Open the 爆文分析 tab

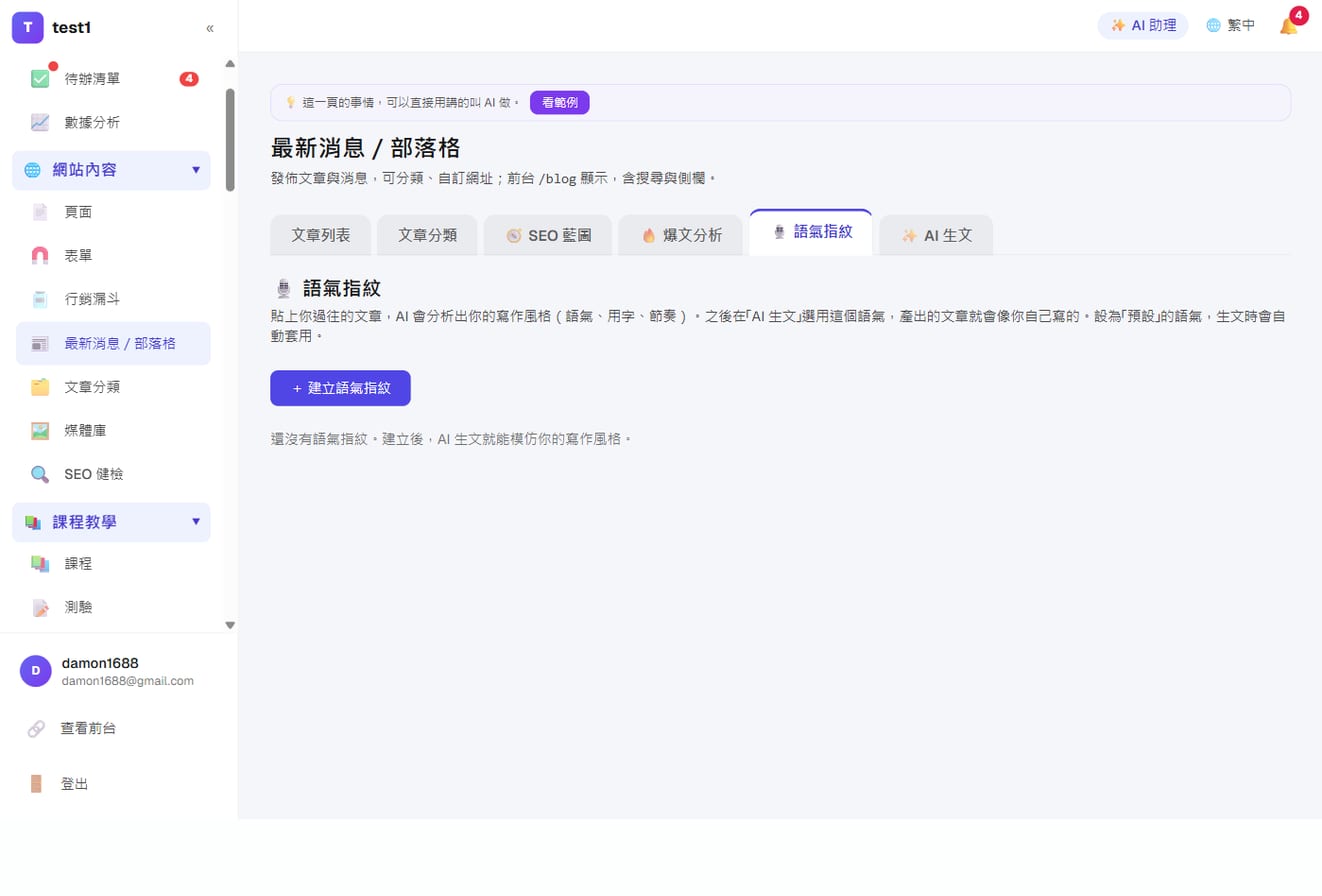coord(681,236)
